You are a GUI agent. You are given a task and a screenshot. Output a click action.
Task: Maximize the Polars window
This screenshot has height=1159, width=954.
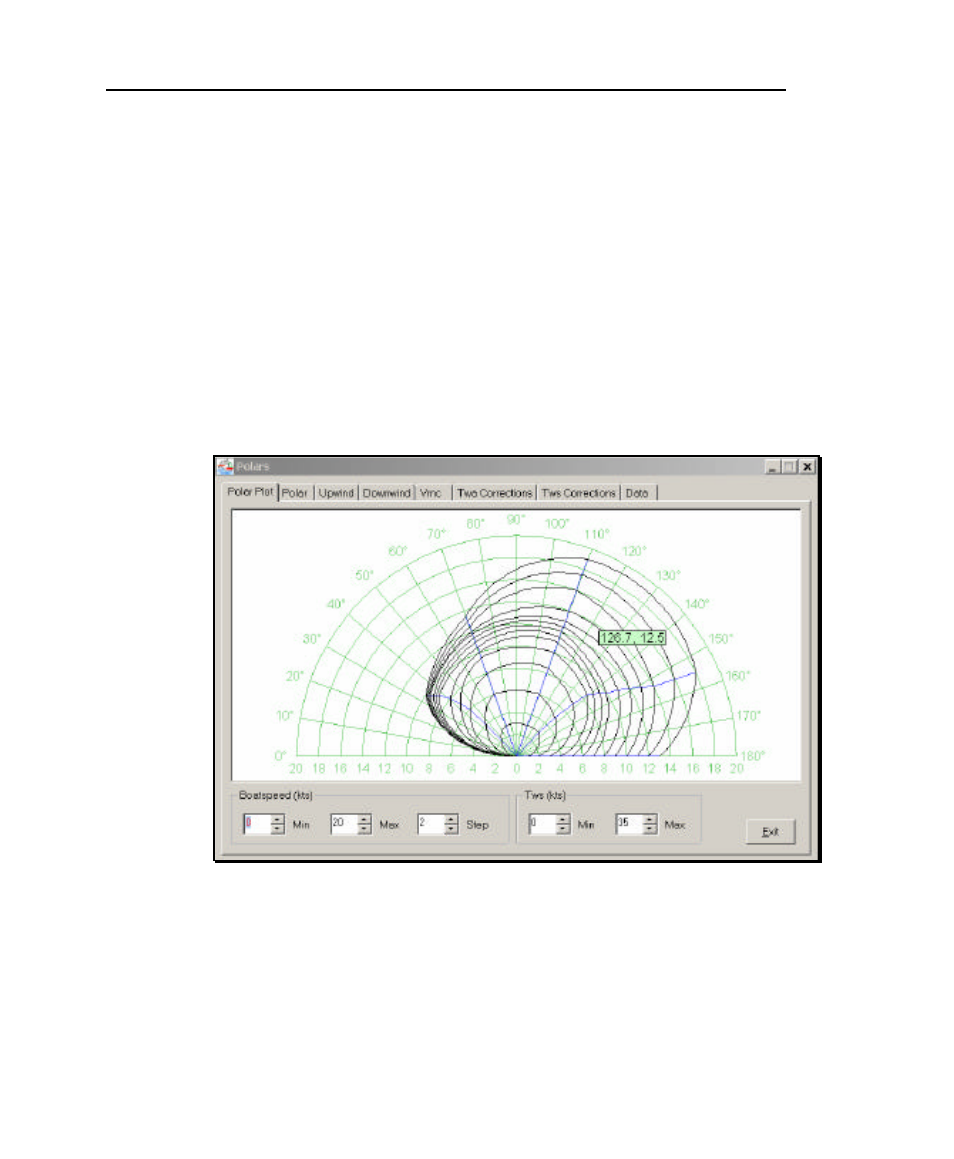click(789, 466)
